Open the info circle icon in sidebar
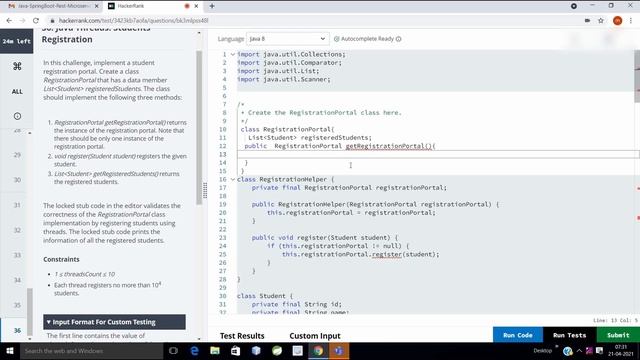 click(17, 116)
